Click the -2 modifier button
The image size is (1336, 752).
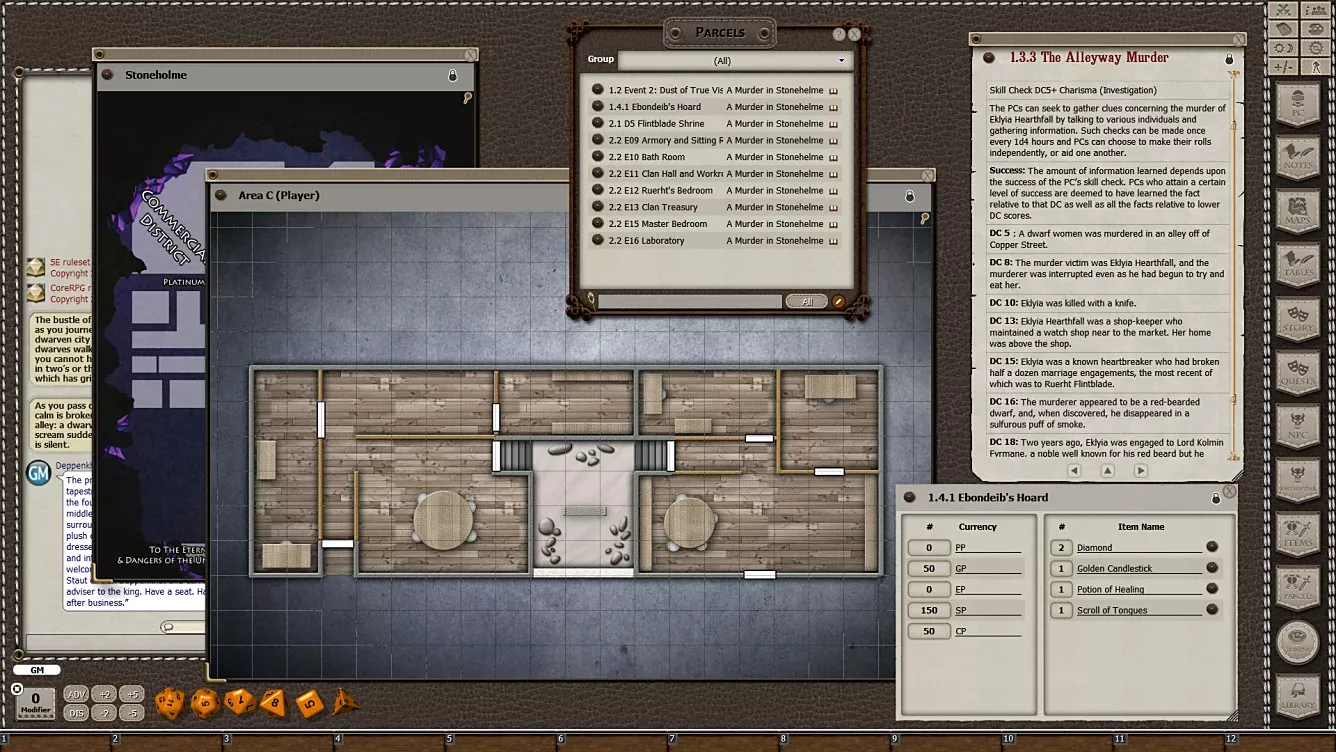click(104, 713)
